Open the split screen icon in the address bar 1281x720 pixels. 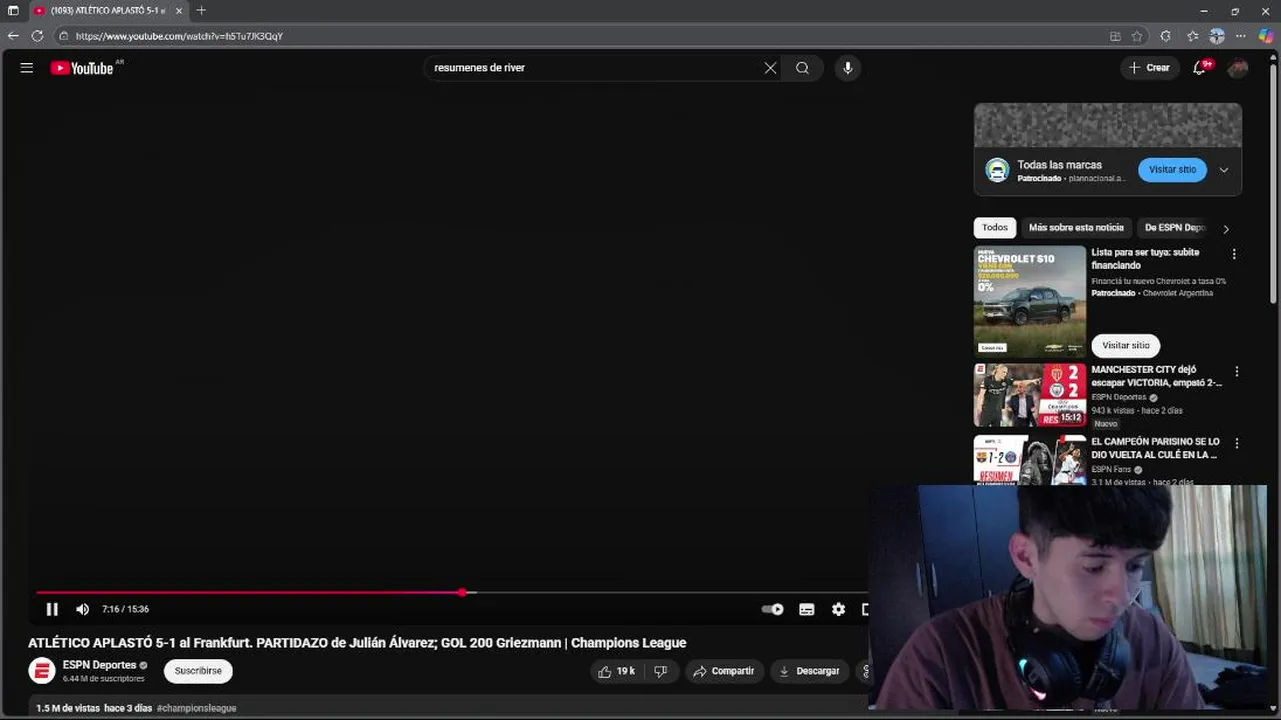pos(1115,36)
